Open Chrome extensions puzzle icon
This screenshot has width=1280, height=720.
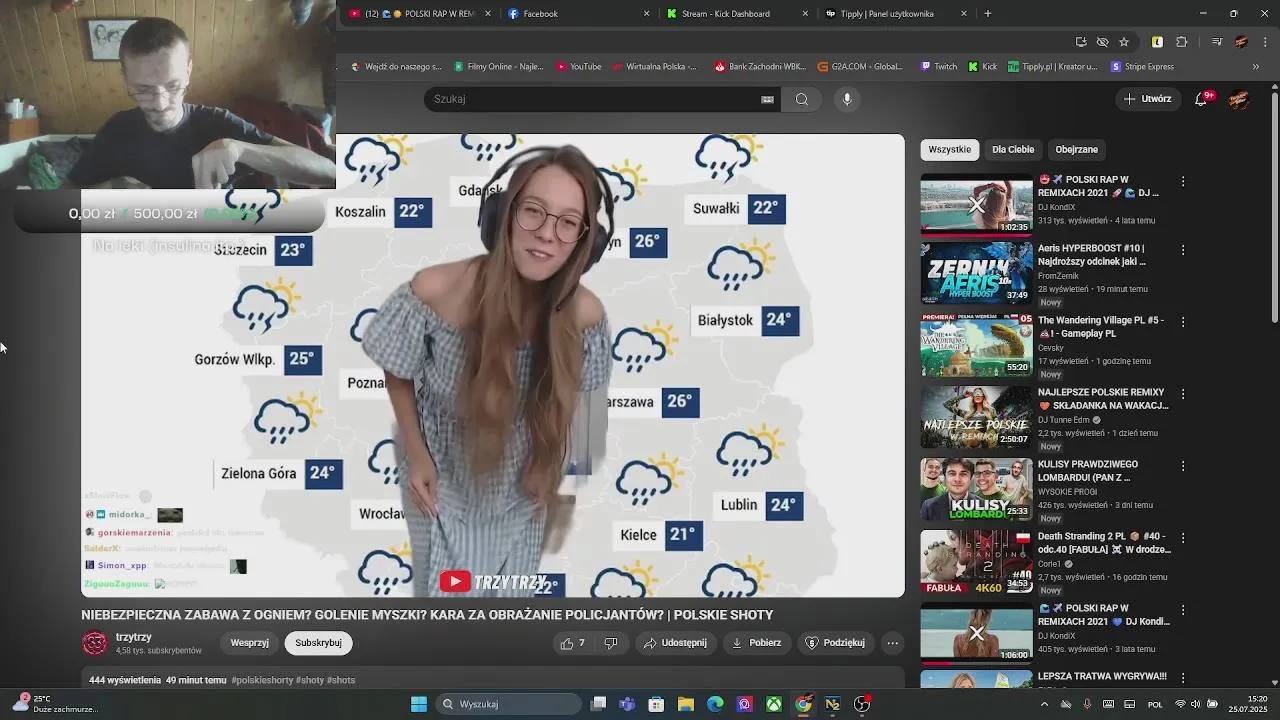tap(1182, 42)
